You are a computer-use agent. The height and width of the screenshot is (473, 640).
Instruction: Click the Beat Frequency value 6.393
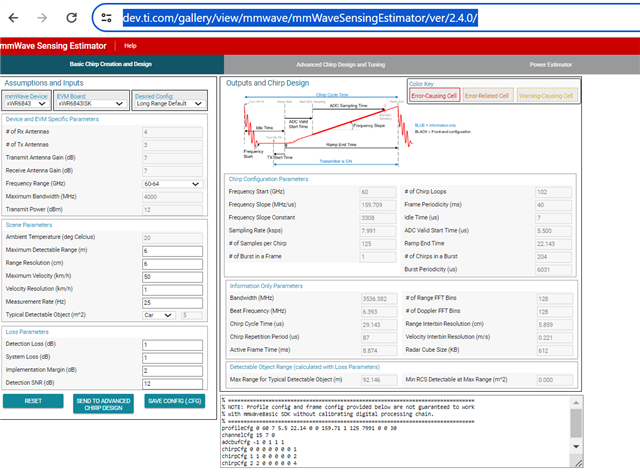tap(379, 312)
